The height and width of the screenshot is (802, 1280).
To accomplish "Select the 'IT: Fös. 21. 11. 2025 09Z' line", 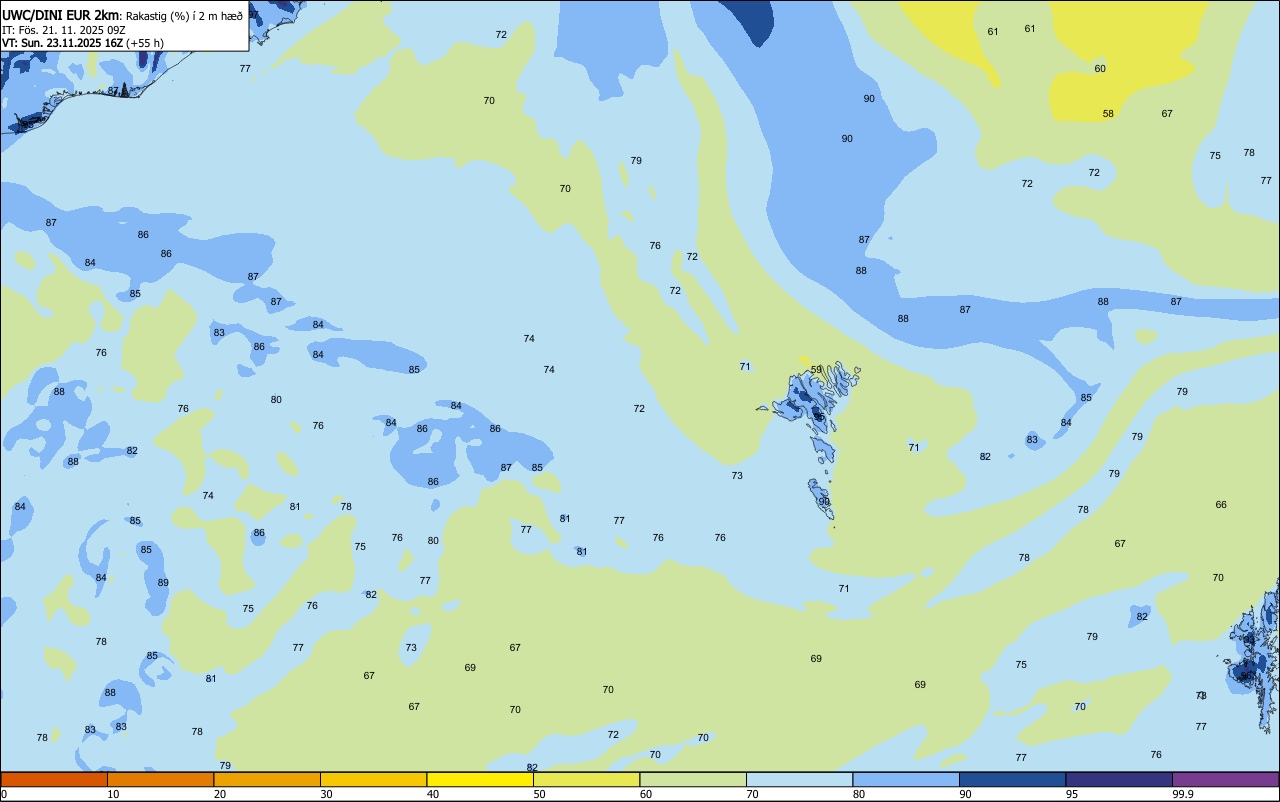I will coord(62,30).
